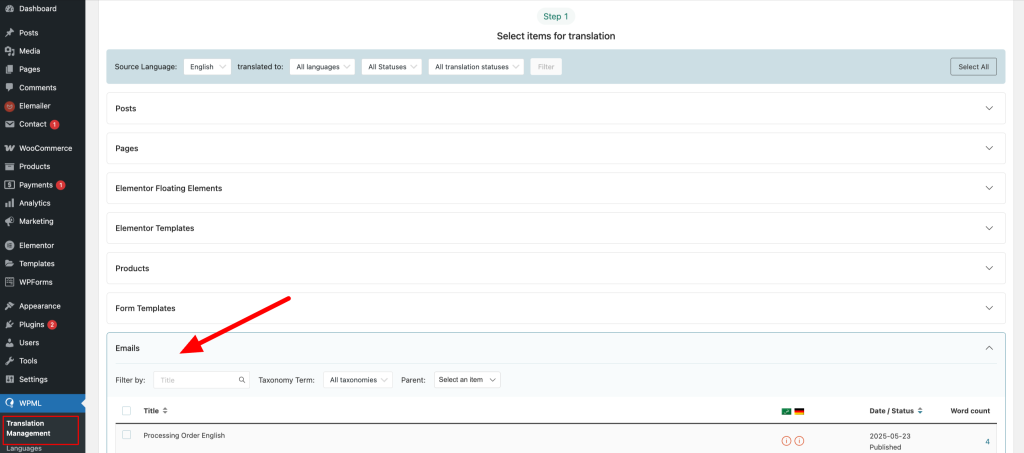This screenshot has height=453, width=1024.
Task: Click the first flag icon in header
Action: tap(786, 411)
